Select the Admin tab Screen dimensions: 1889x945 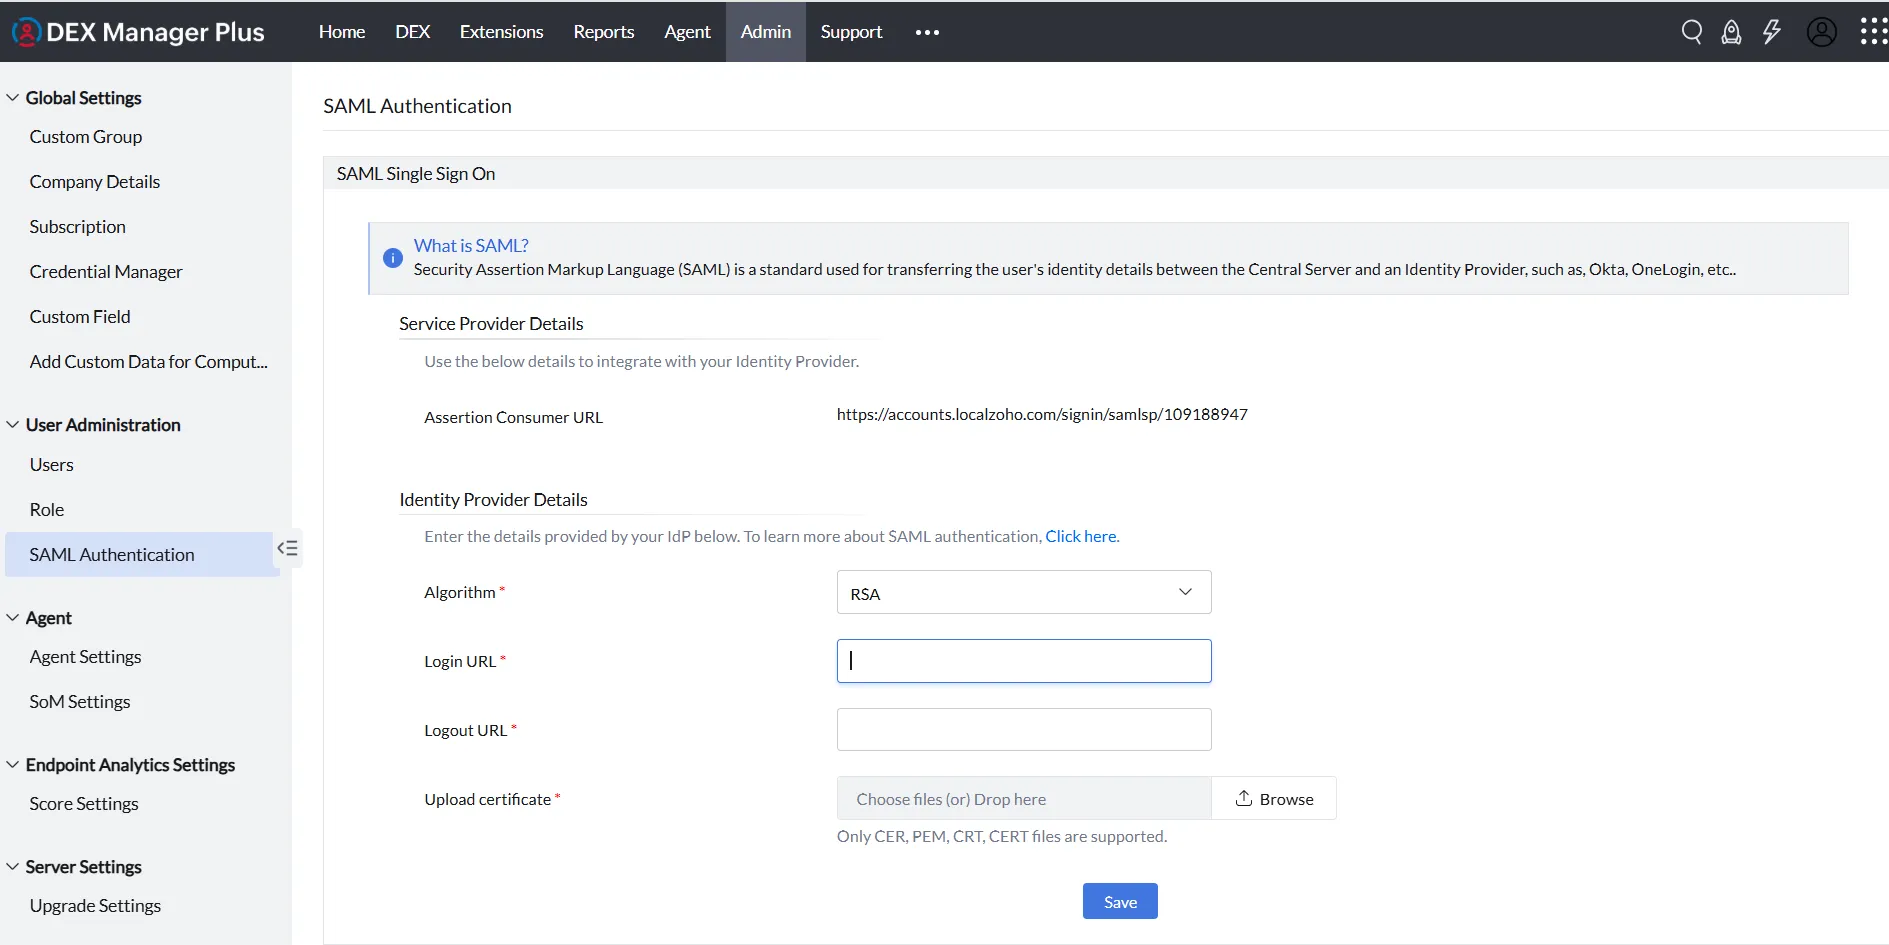766,32
